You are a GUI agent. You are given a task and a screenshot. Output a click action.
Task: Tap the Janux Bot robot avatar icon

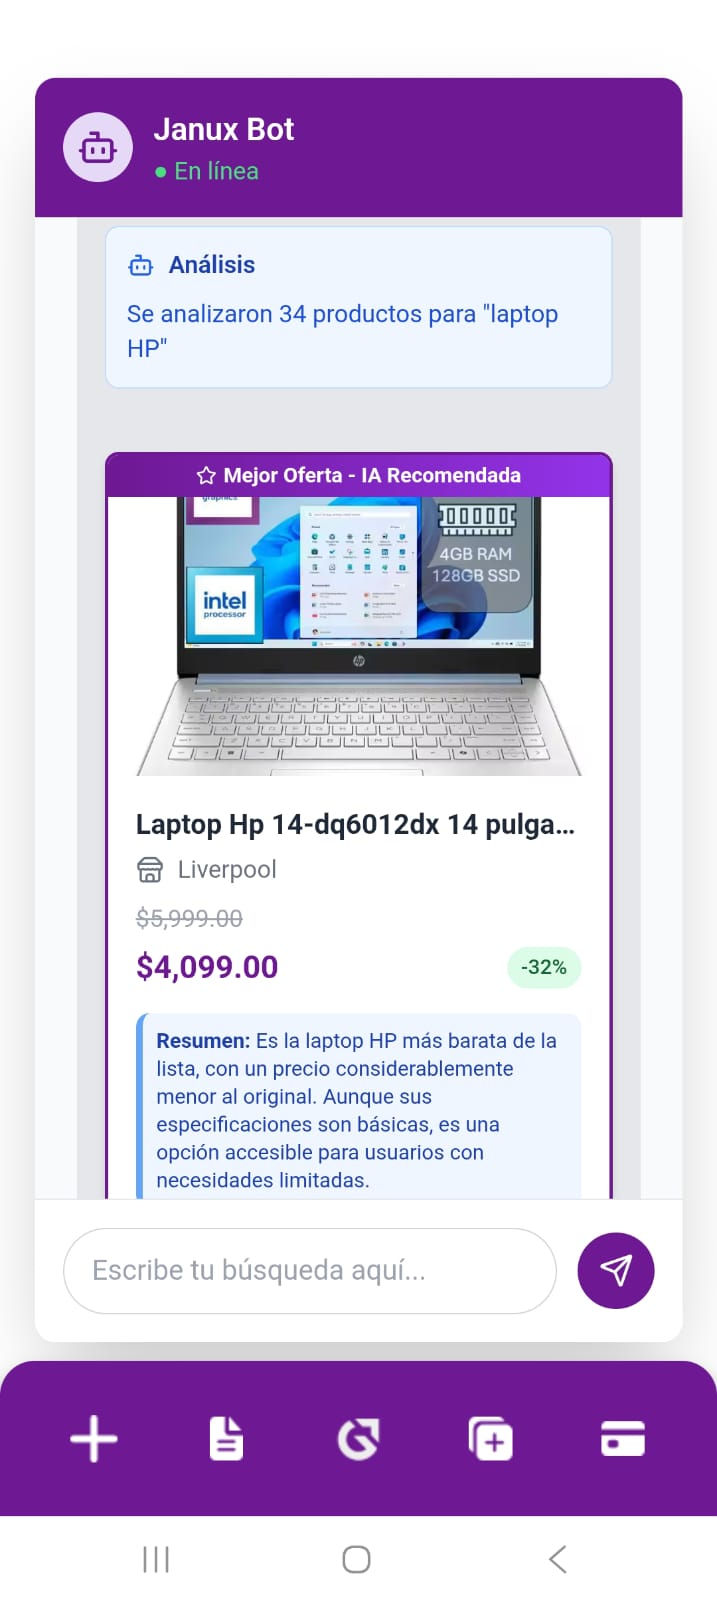[x=98, y=148]
